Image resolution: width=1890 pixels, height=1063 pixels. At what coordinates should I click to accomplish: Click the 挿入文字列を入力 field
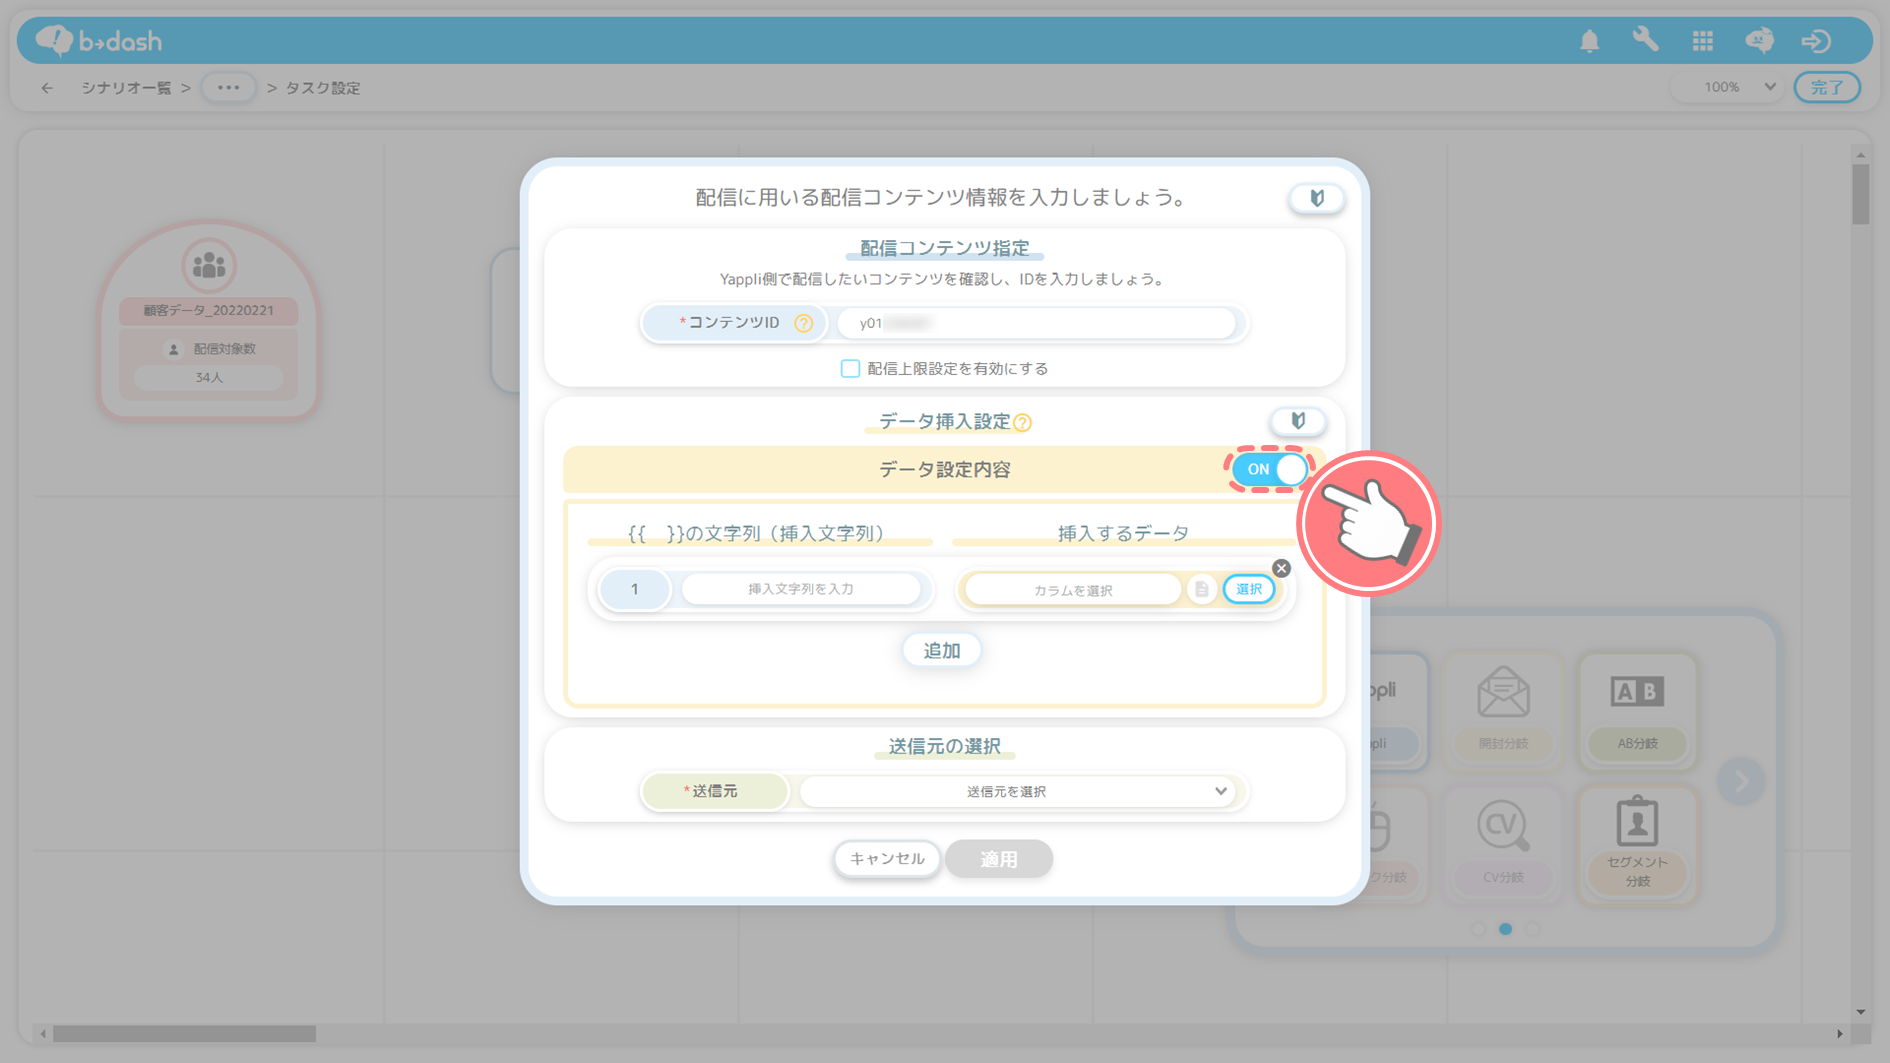801,589
